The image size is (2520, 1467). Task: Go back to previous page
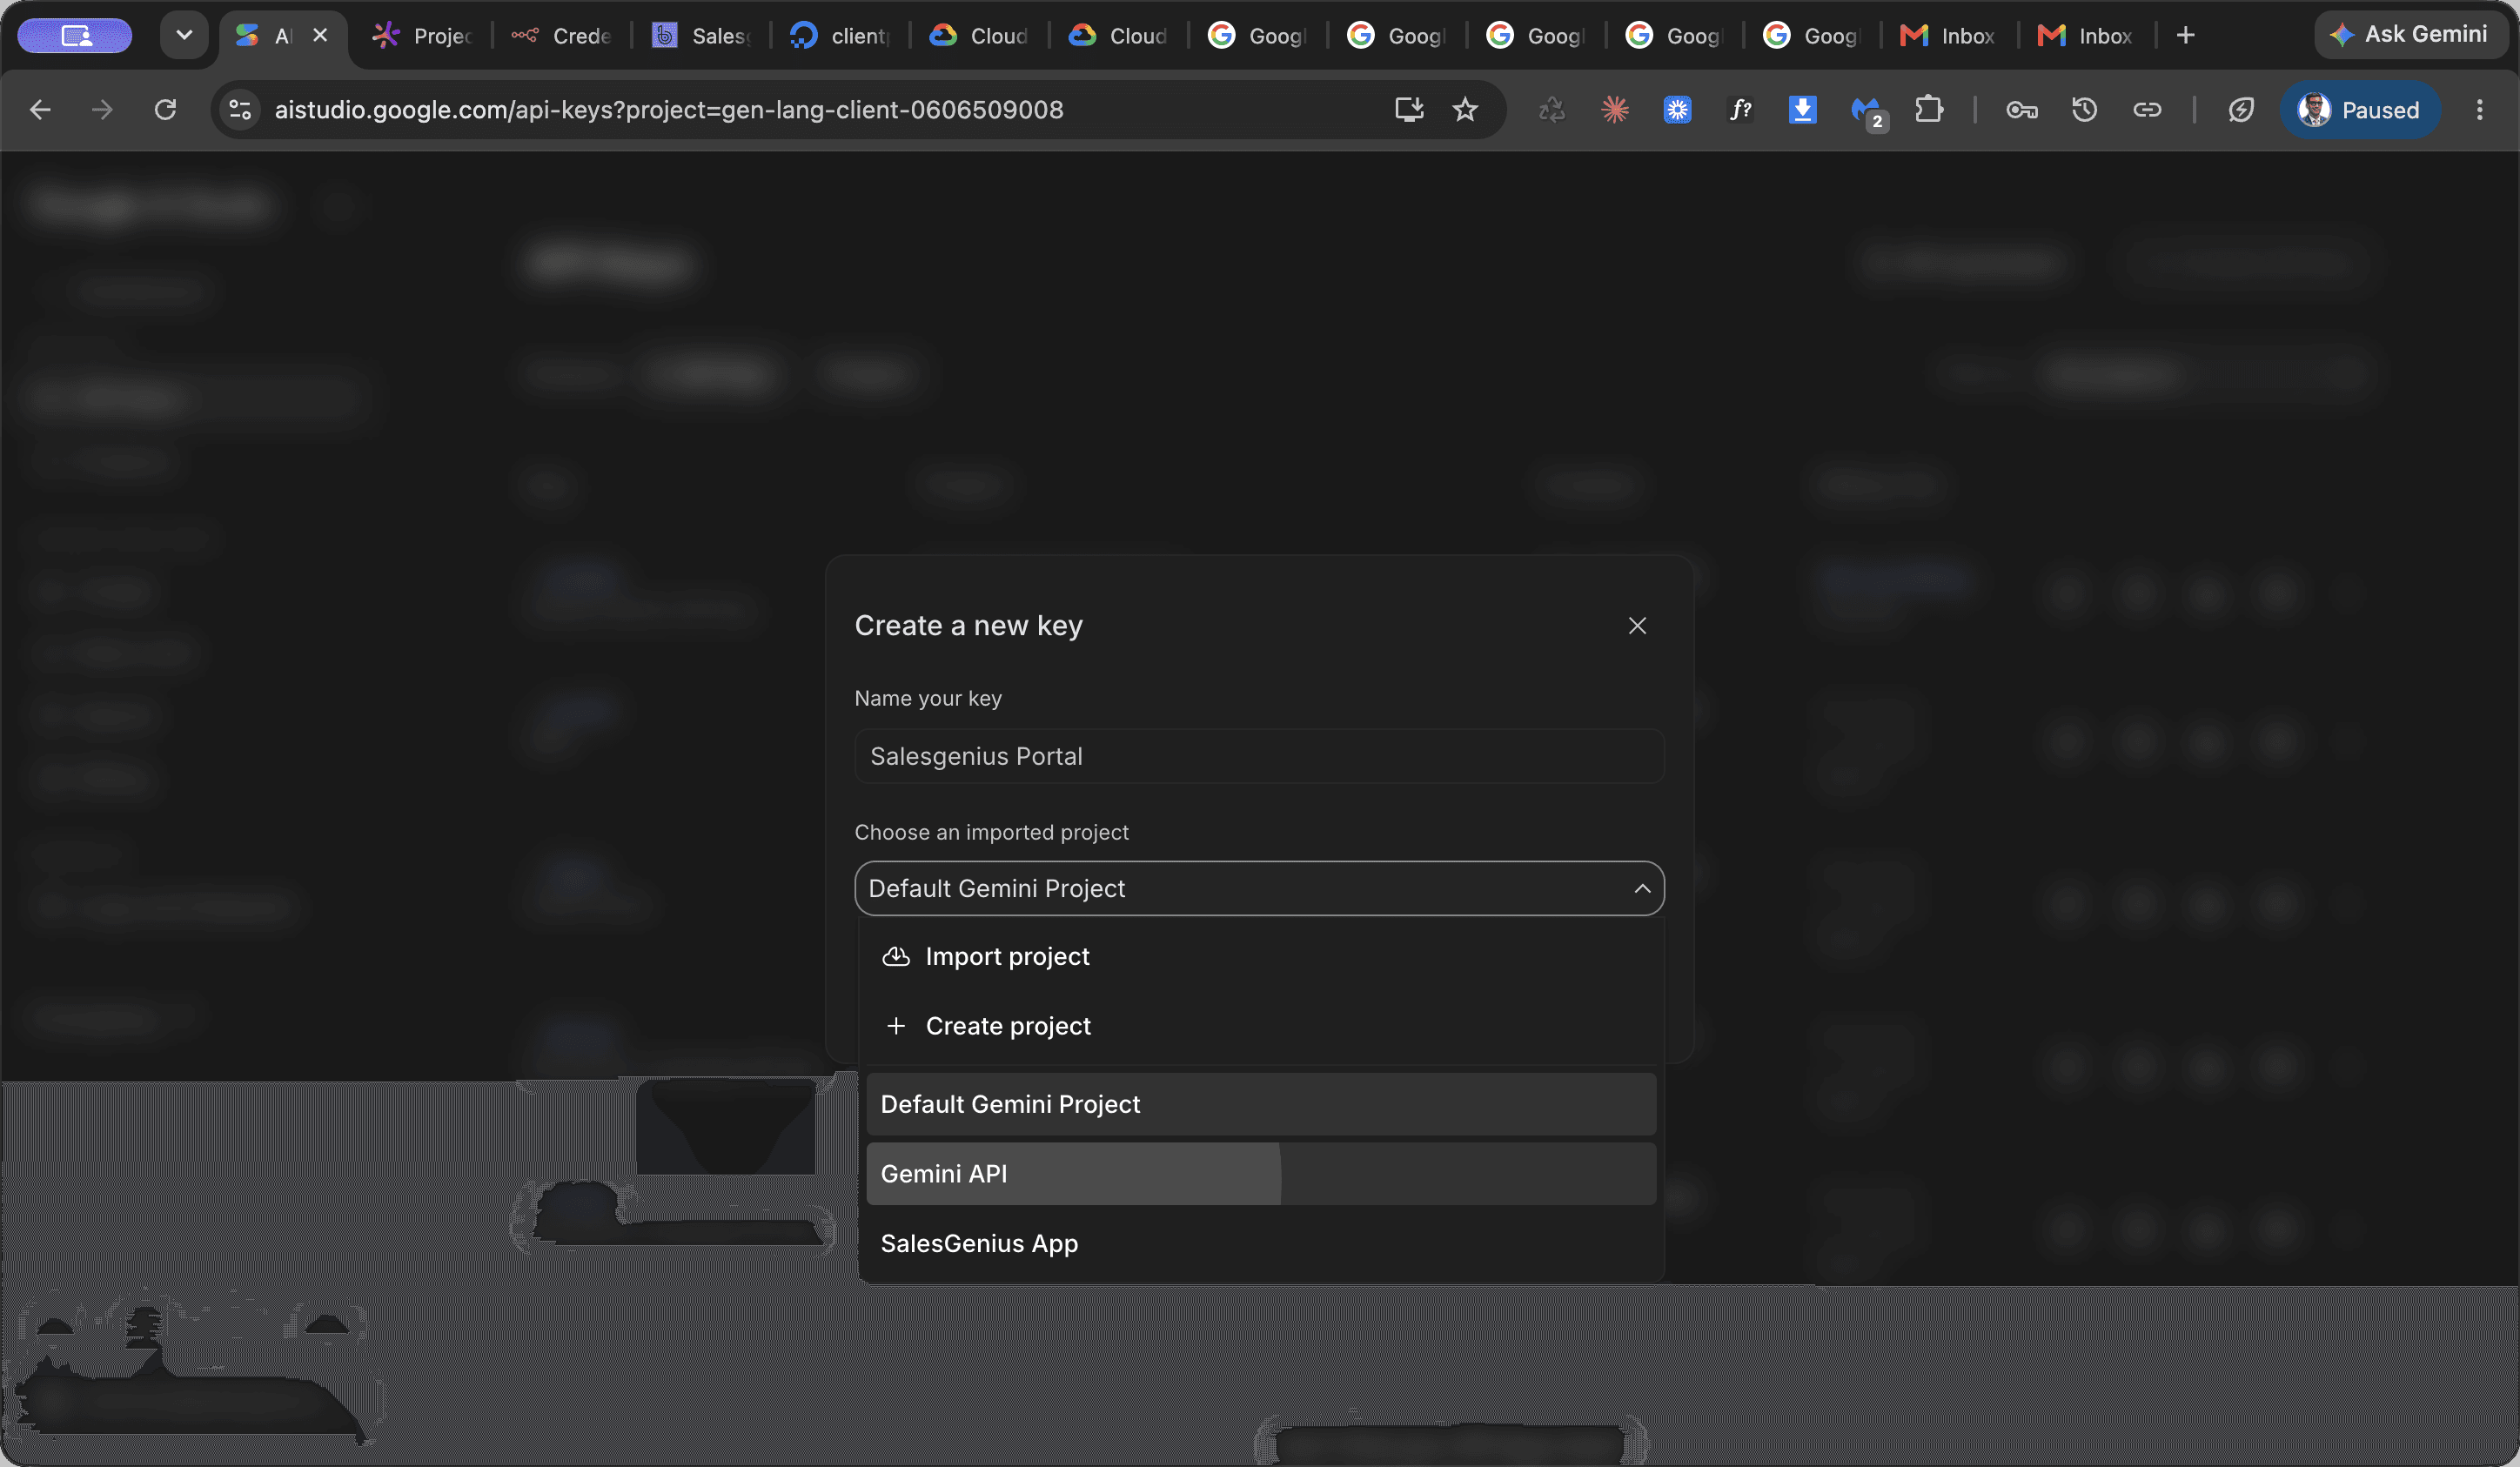pyautogui.click(x=40, y=110)
